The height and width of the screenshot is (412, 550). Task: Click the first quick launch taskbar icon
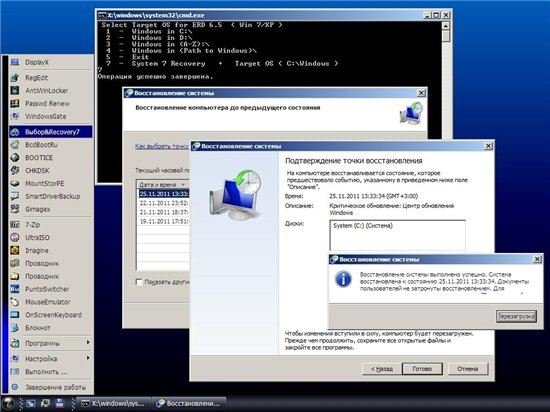31,403
